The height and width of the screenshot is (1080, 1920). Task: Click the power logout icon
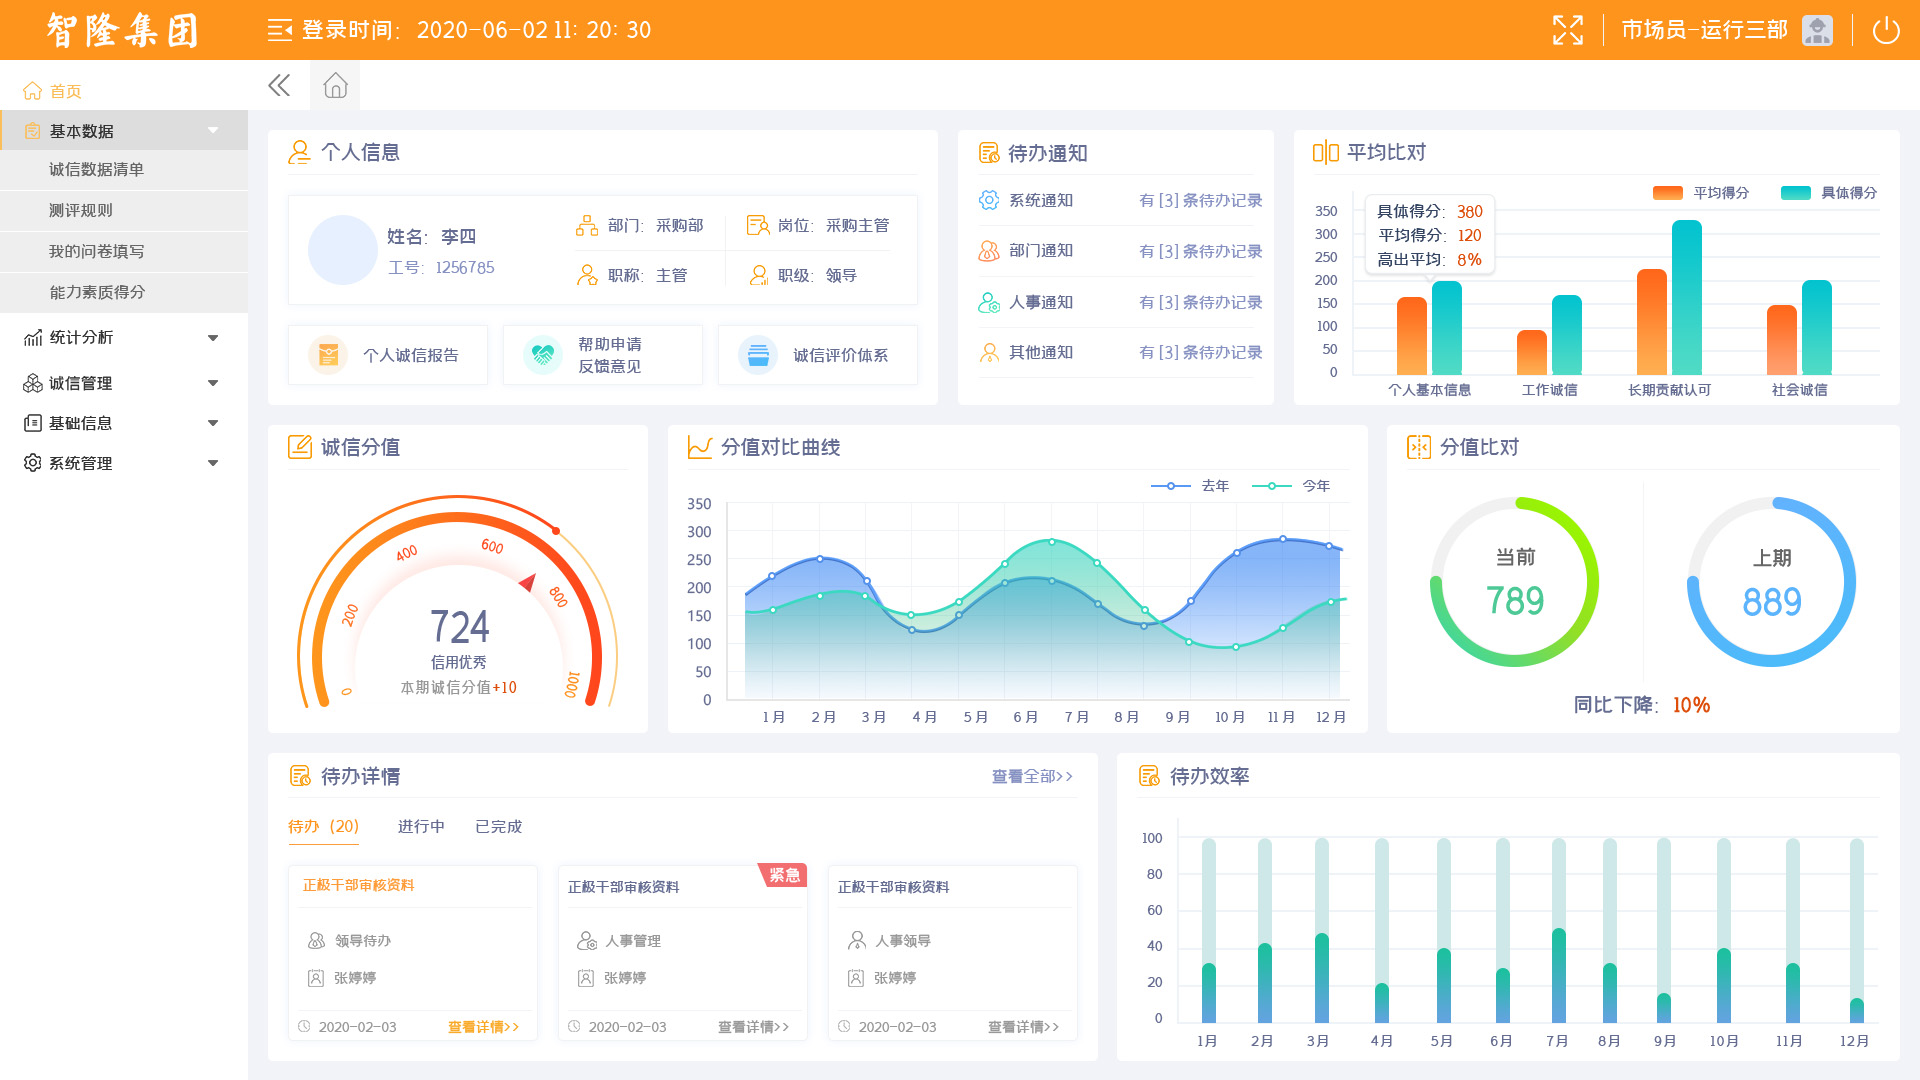(x=1885, y=30)
